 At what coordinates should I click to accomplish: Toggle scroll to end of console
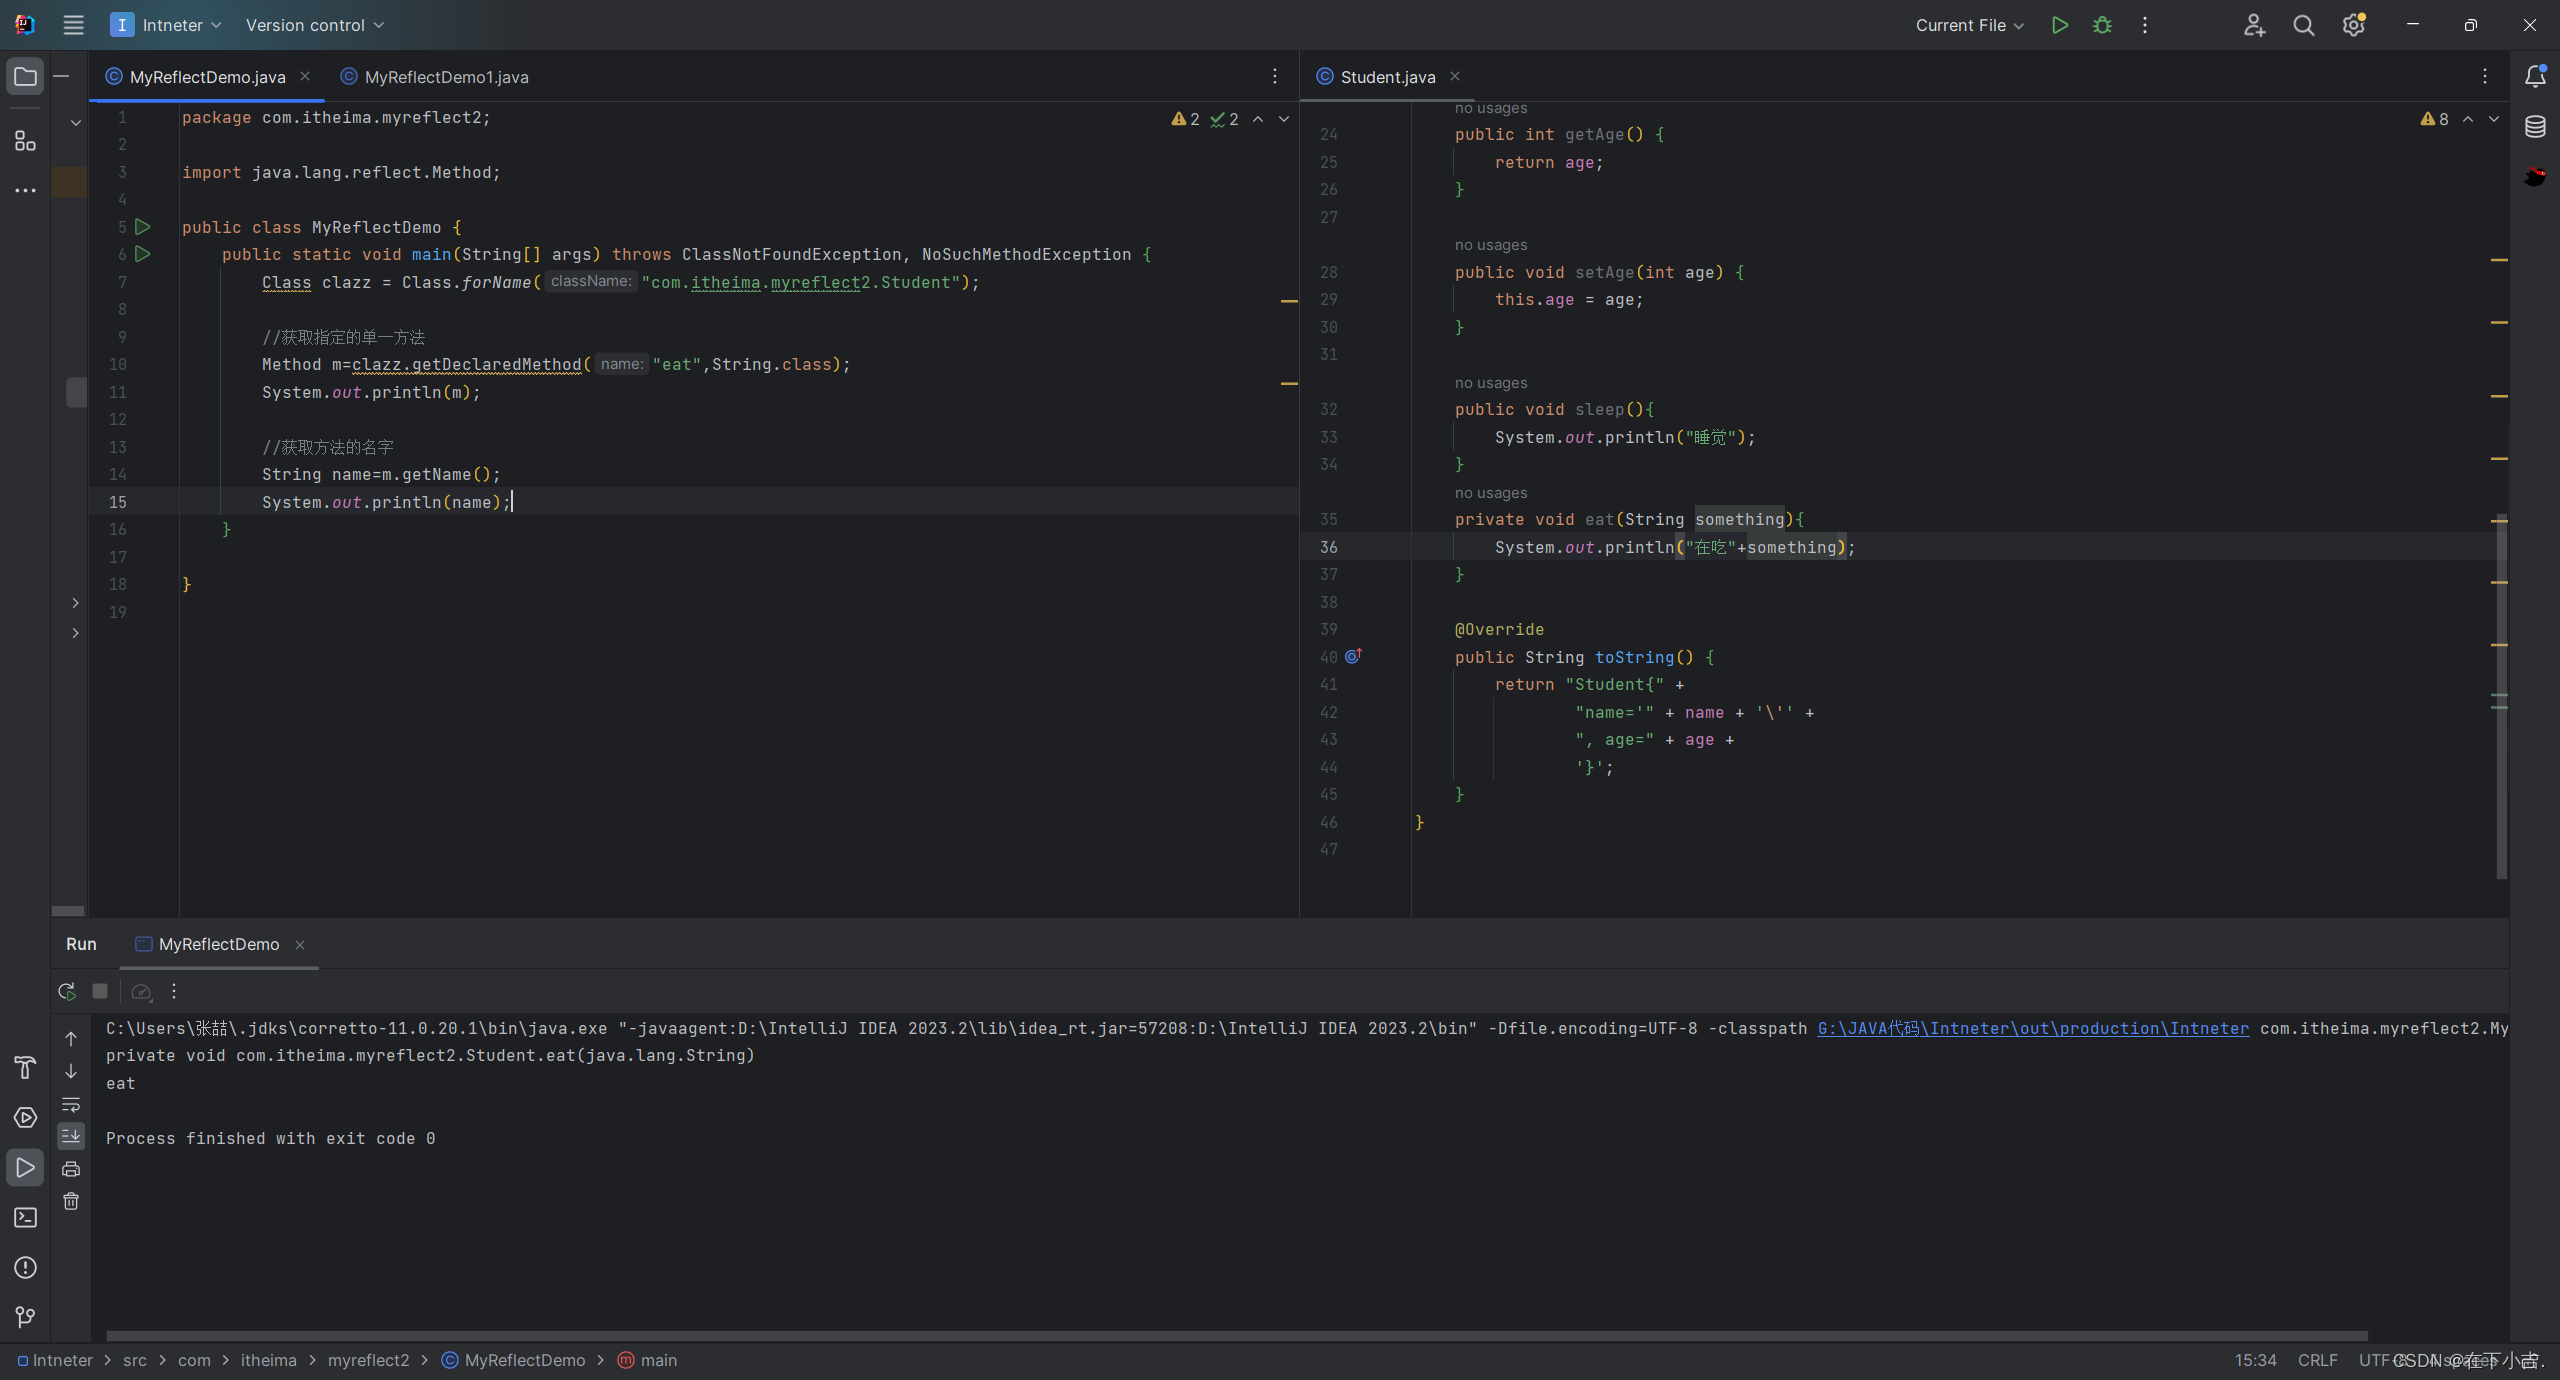(71, 1136)
